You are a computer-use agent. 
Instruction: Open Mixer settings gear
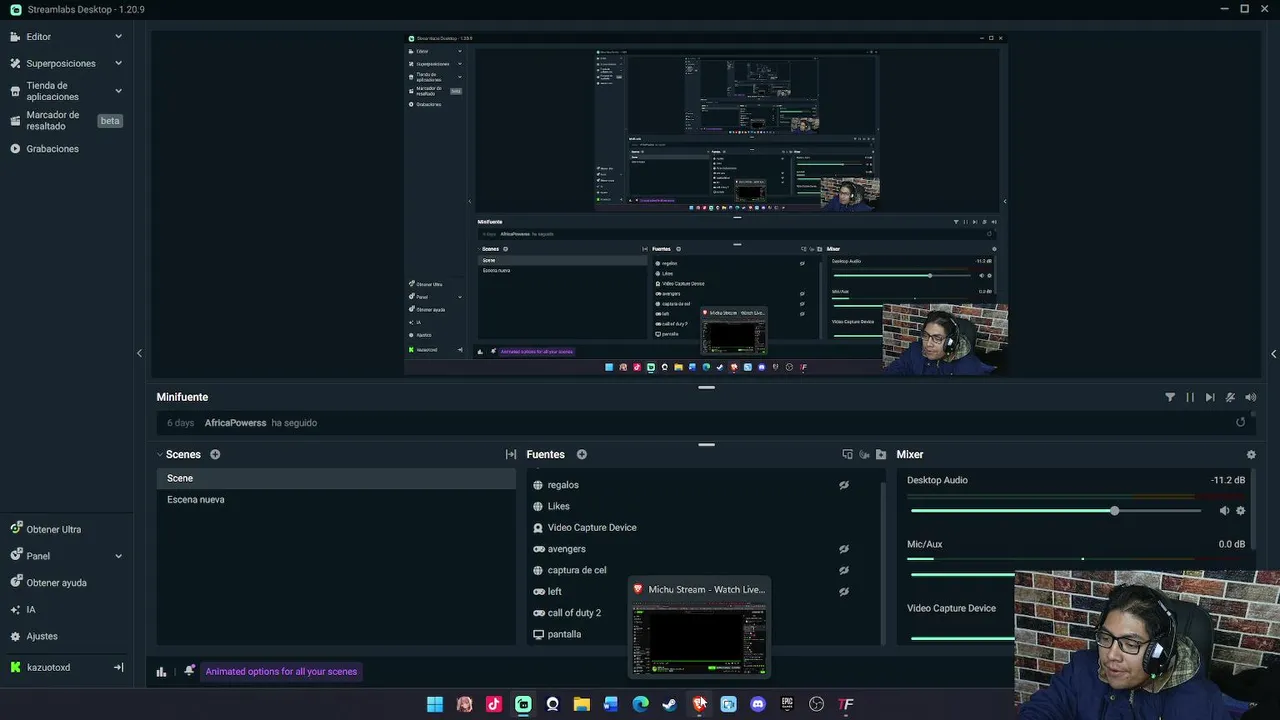[x=1251, y=454]
